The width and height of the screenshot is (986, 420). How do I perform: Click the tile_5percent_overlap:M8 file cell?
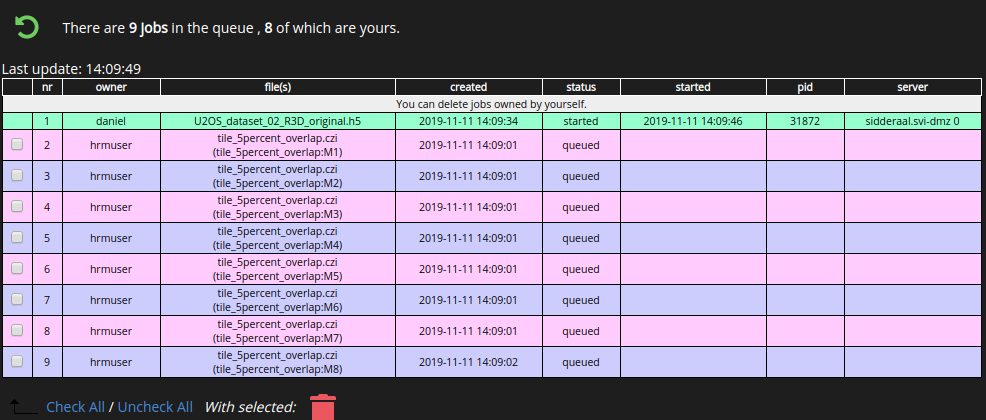[278, 362]
